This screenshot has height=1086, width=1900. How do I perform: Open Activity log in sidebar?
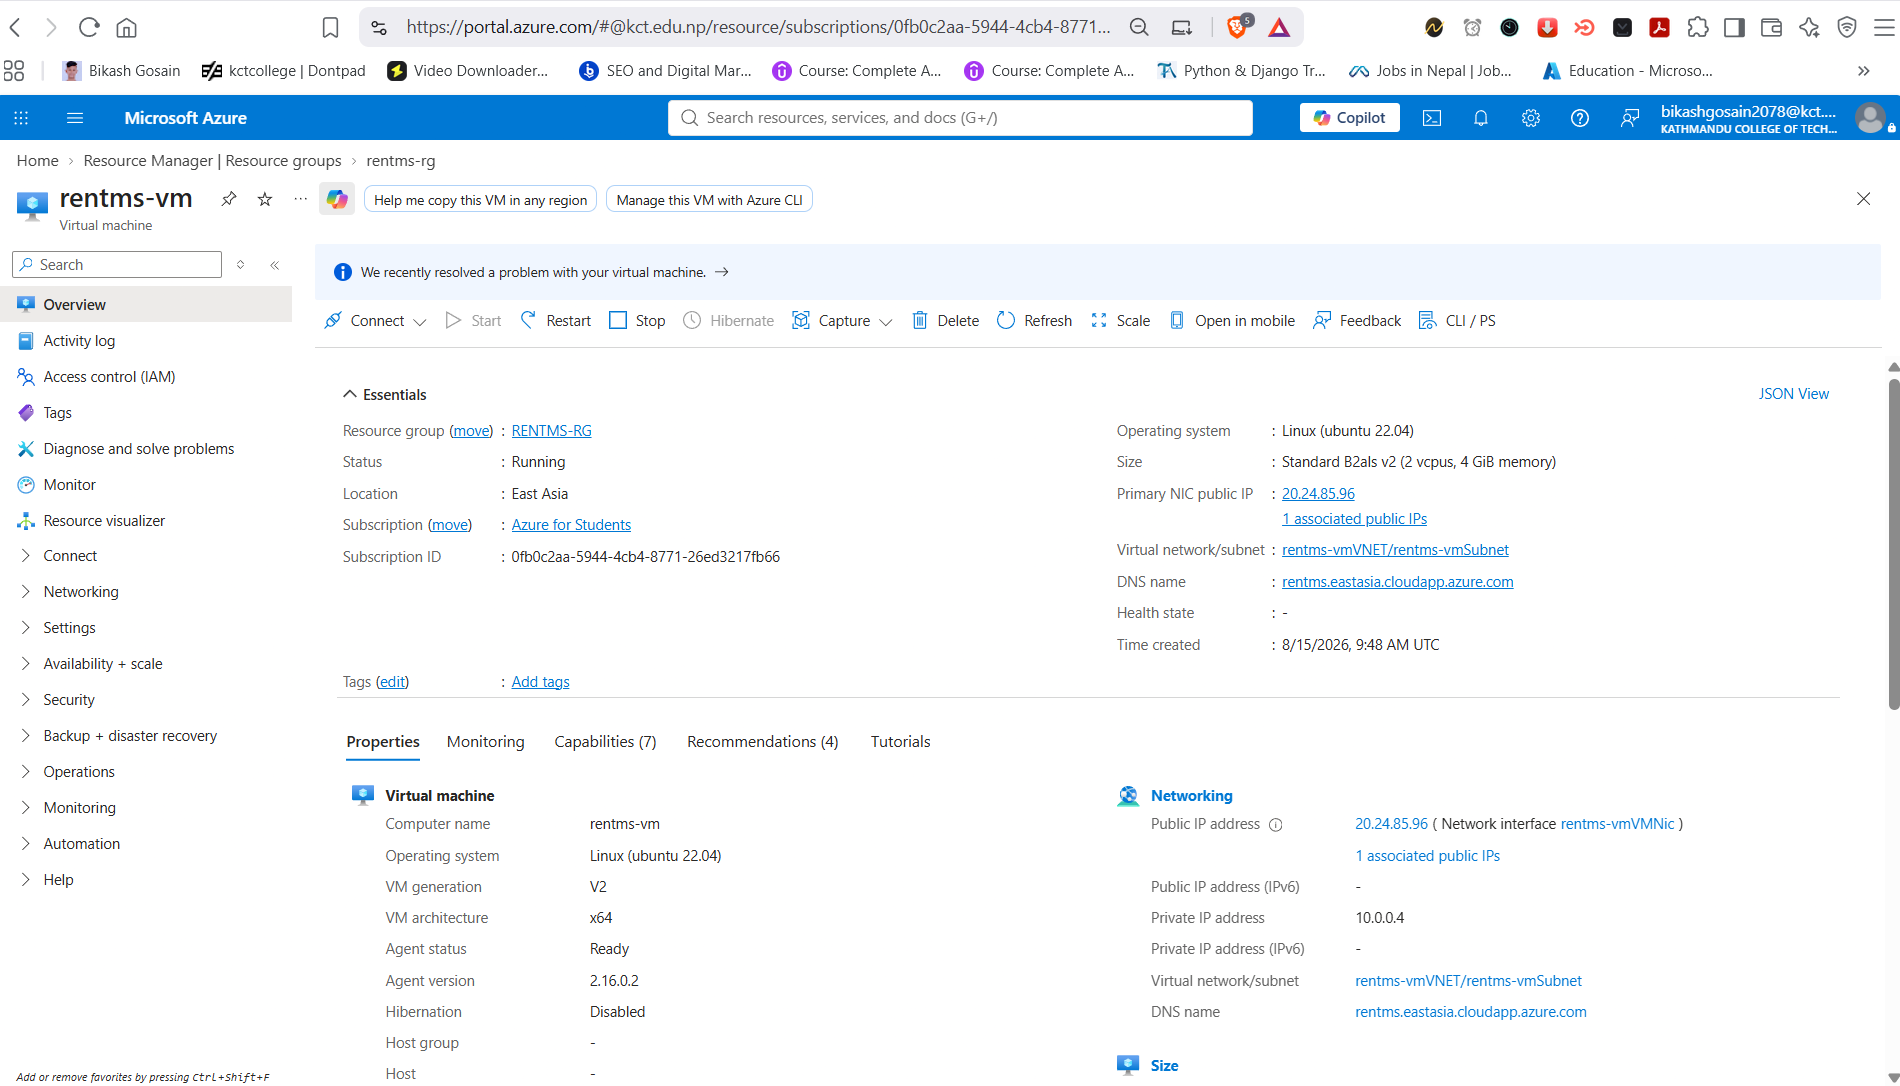coord(79,341)
